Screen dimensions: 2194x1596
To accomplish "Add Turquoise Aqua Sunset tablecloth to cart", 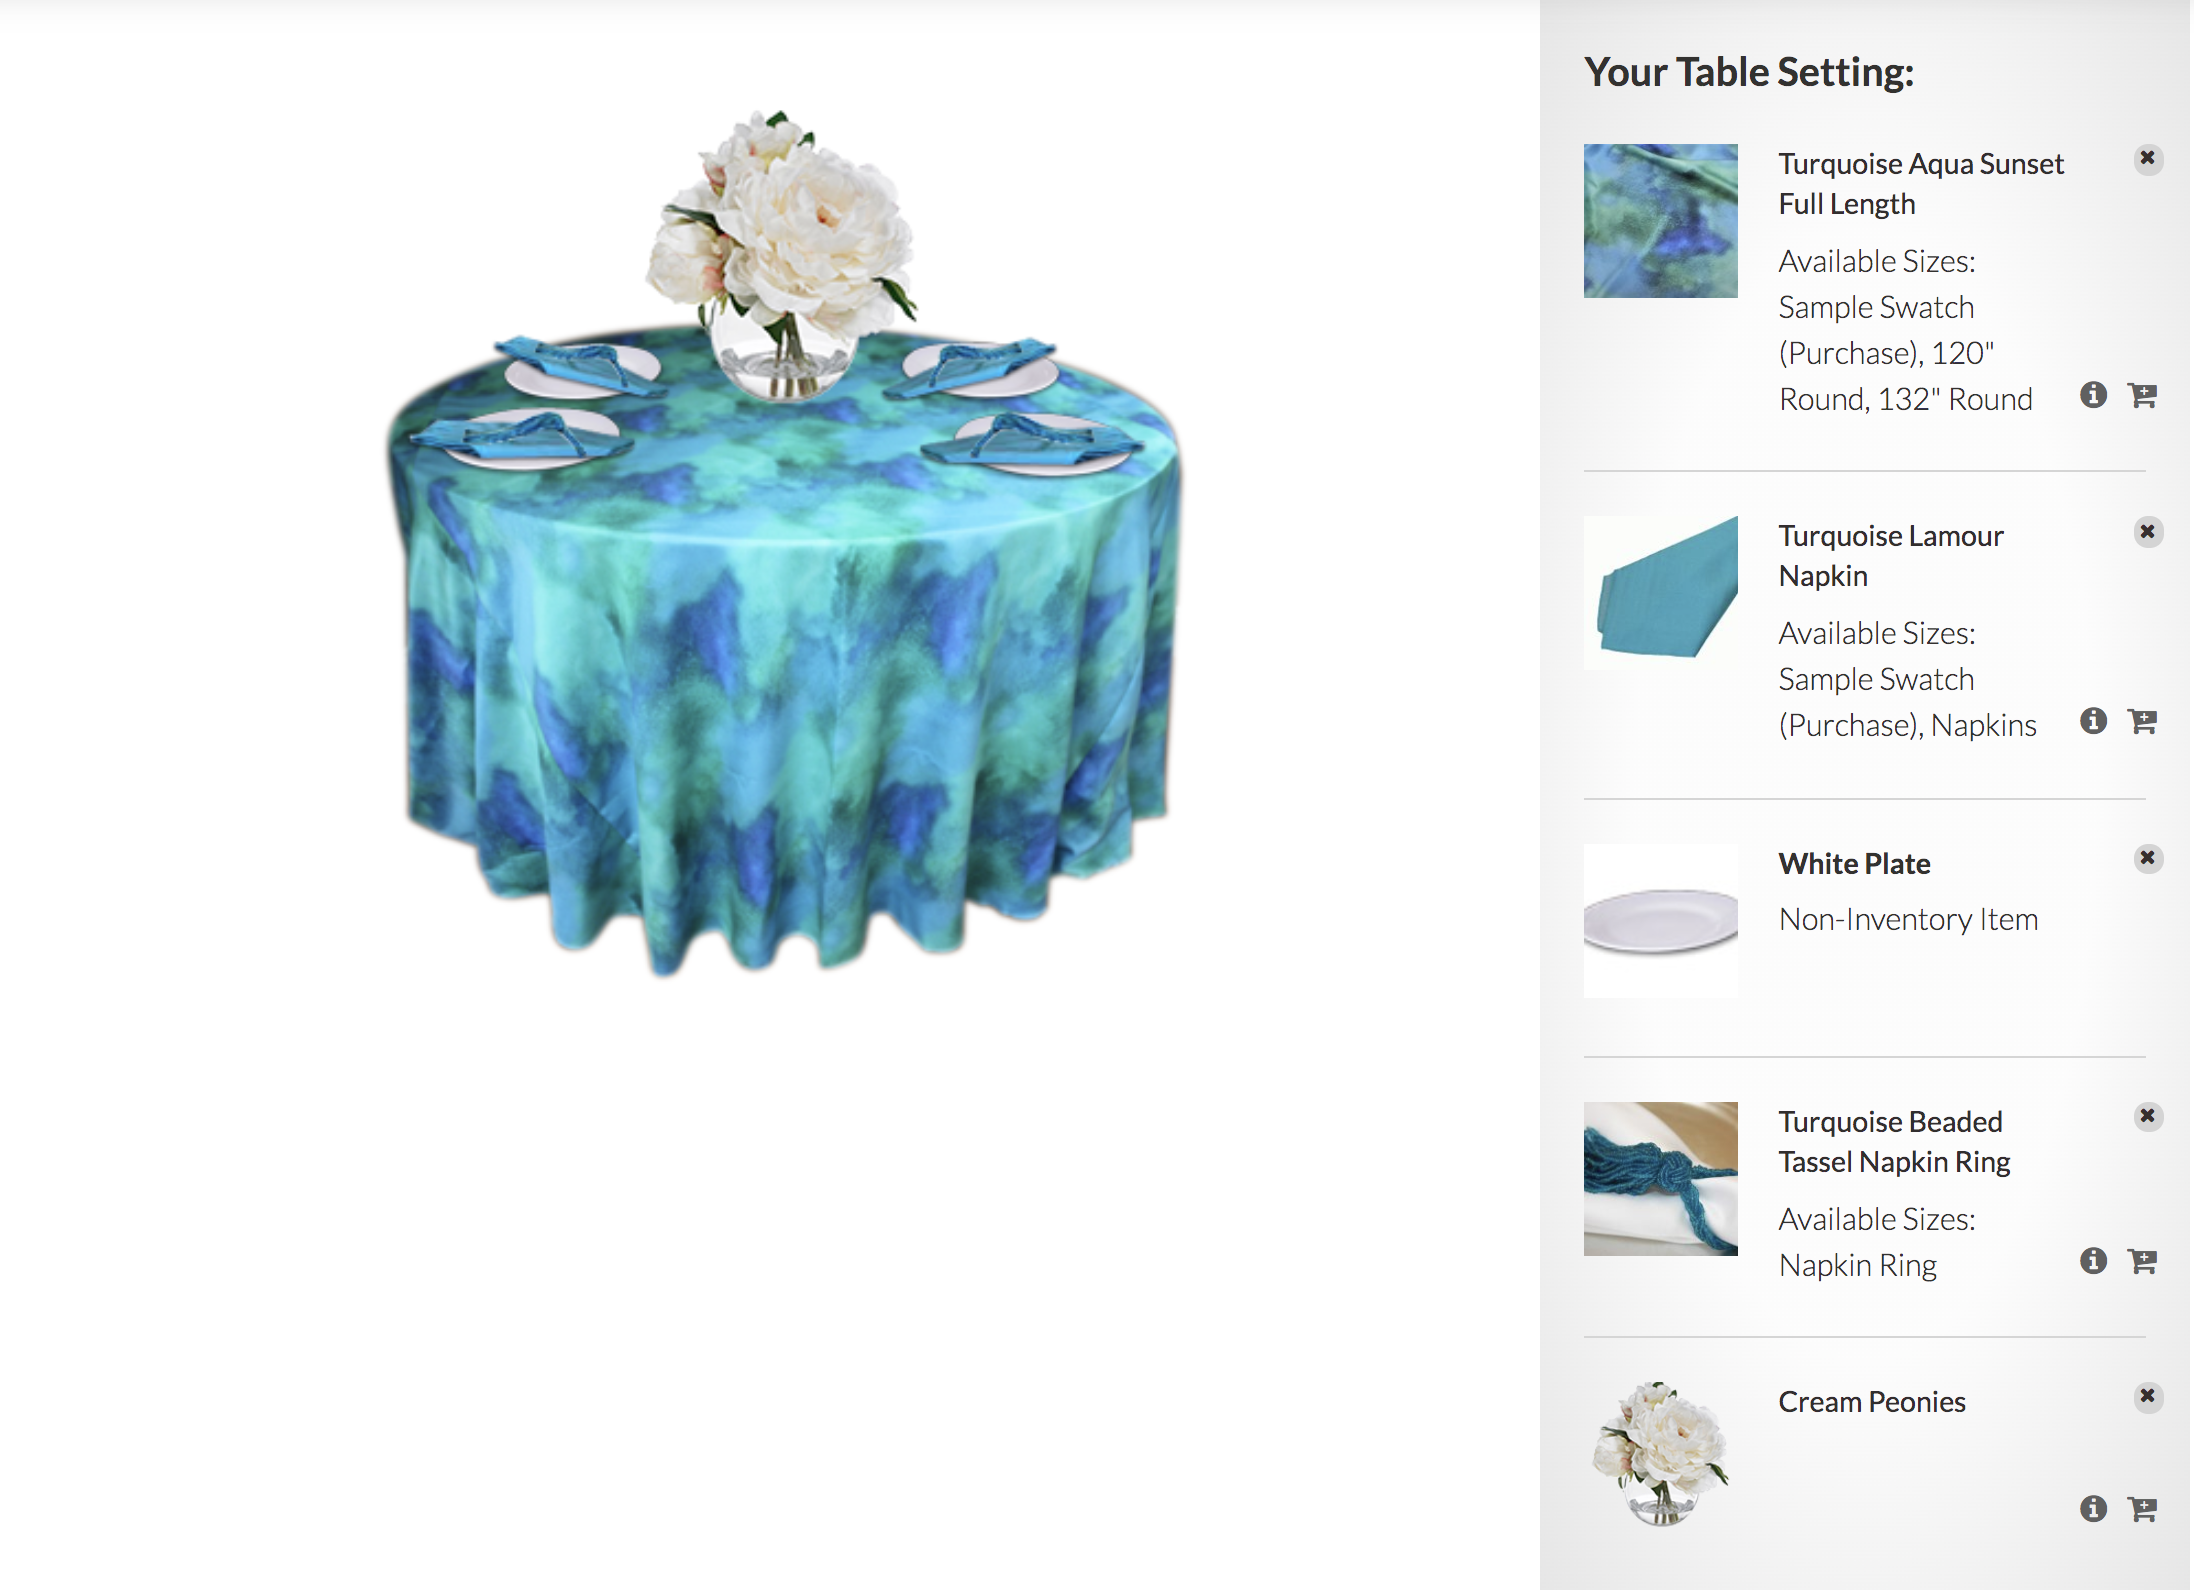I will tap(2142, 395).
